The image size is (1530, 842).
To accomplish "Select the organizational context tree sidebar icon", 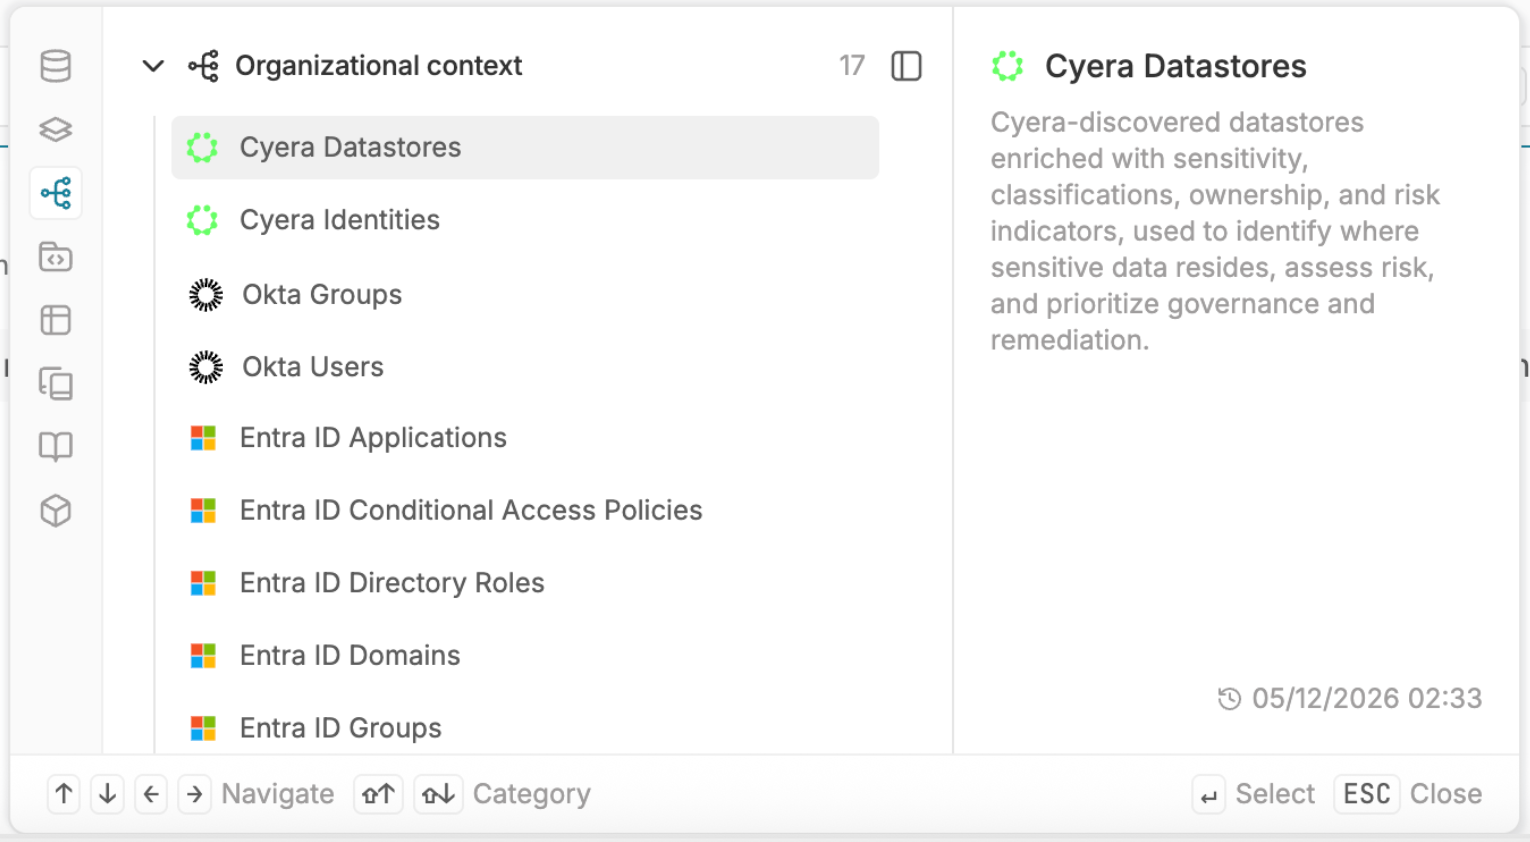I will 56,193.
